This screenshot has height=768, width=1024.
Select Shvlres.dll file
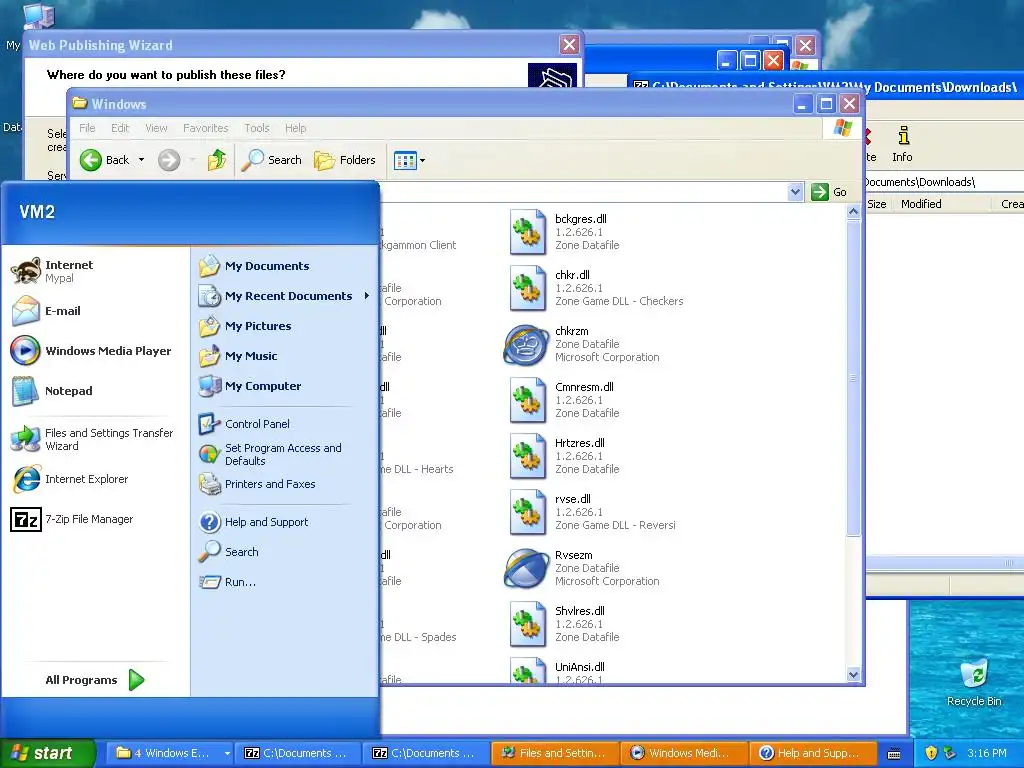tap(565, 624)
